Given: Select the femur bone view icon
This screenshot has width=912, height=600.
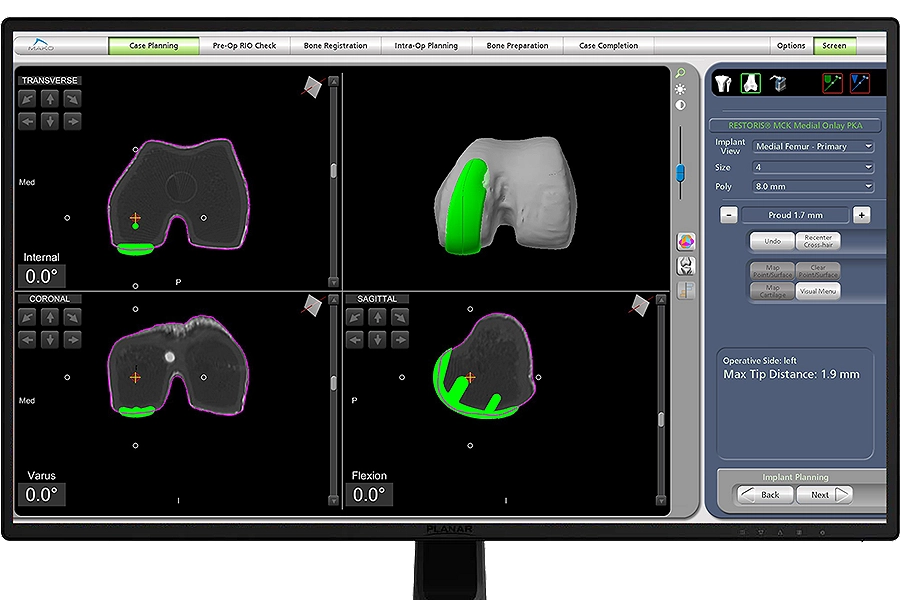Looking at the screenshot, I should coord(750,83).
